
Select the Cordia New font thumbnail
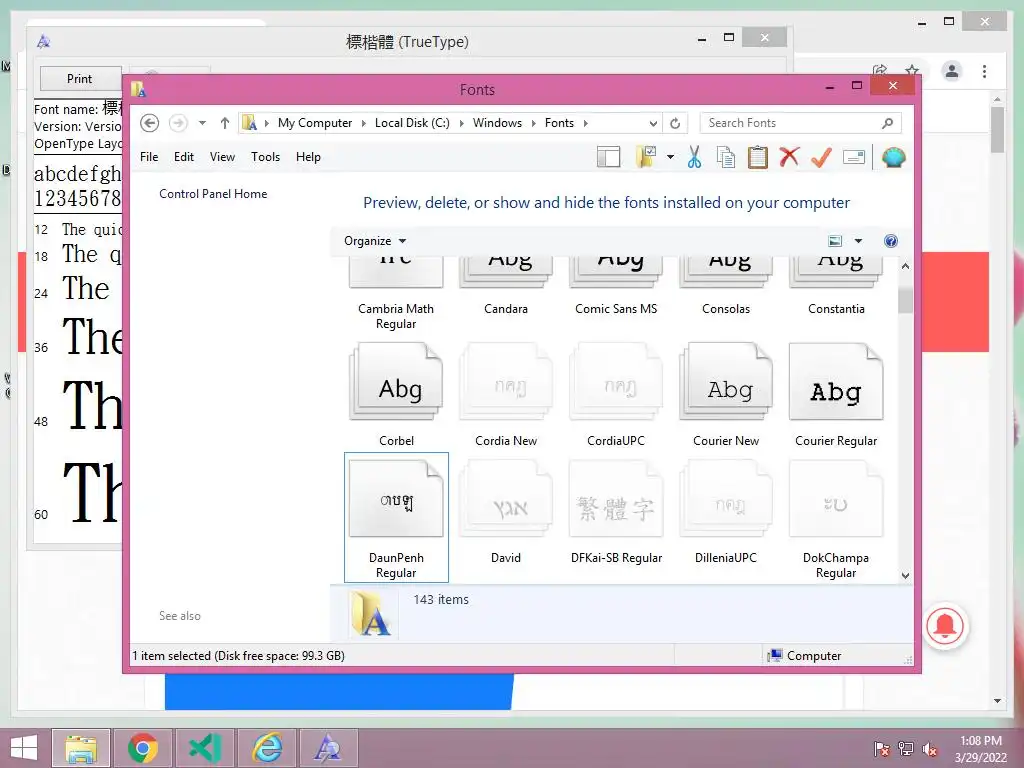tap(506, 382)
